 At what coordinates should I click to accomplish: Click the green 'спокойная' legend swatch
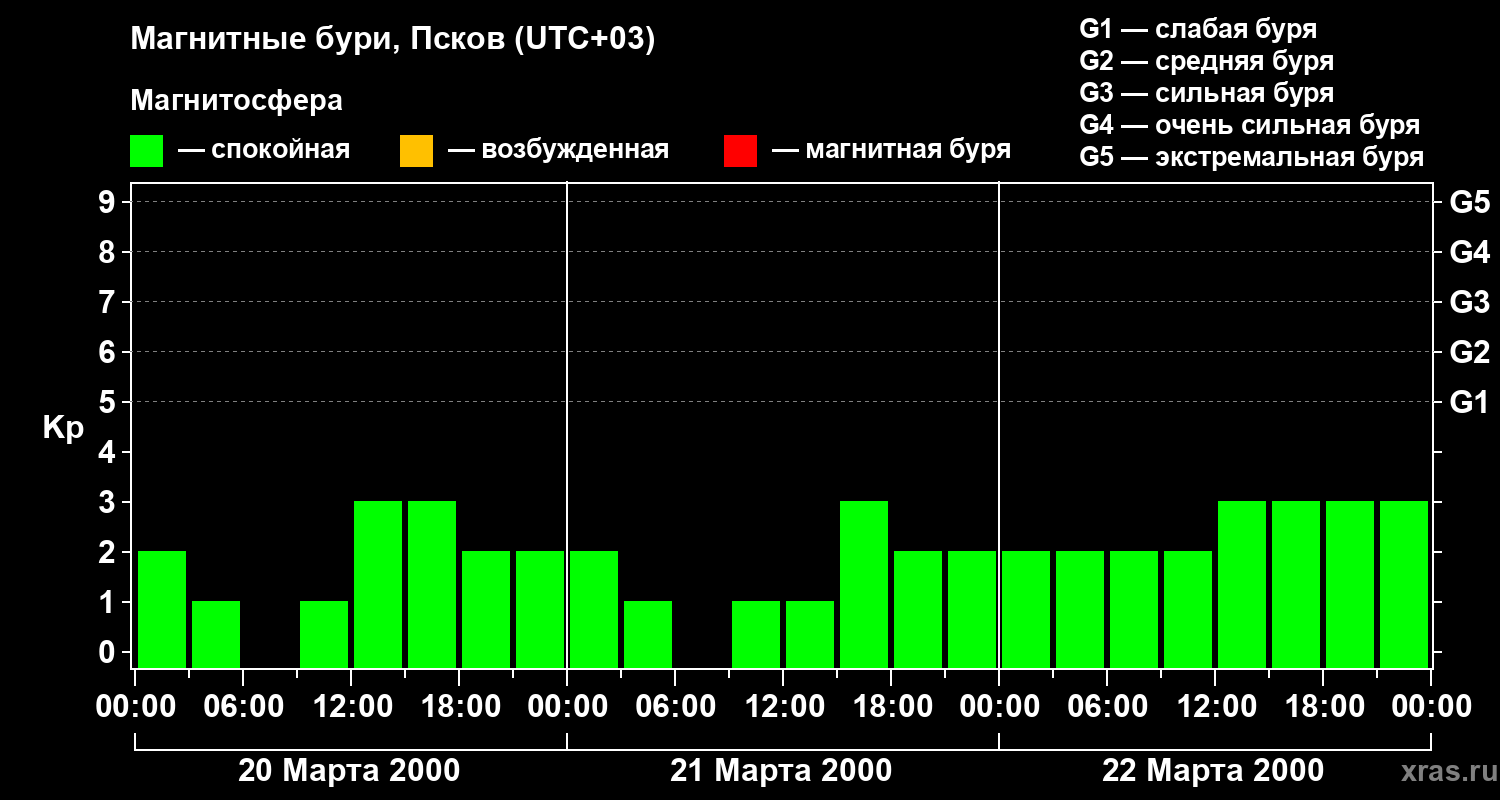[x=147, y=151]
